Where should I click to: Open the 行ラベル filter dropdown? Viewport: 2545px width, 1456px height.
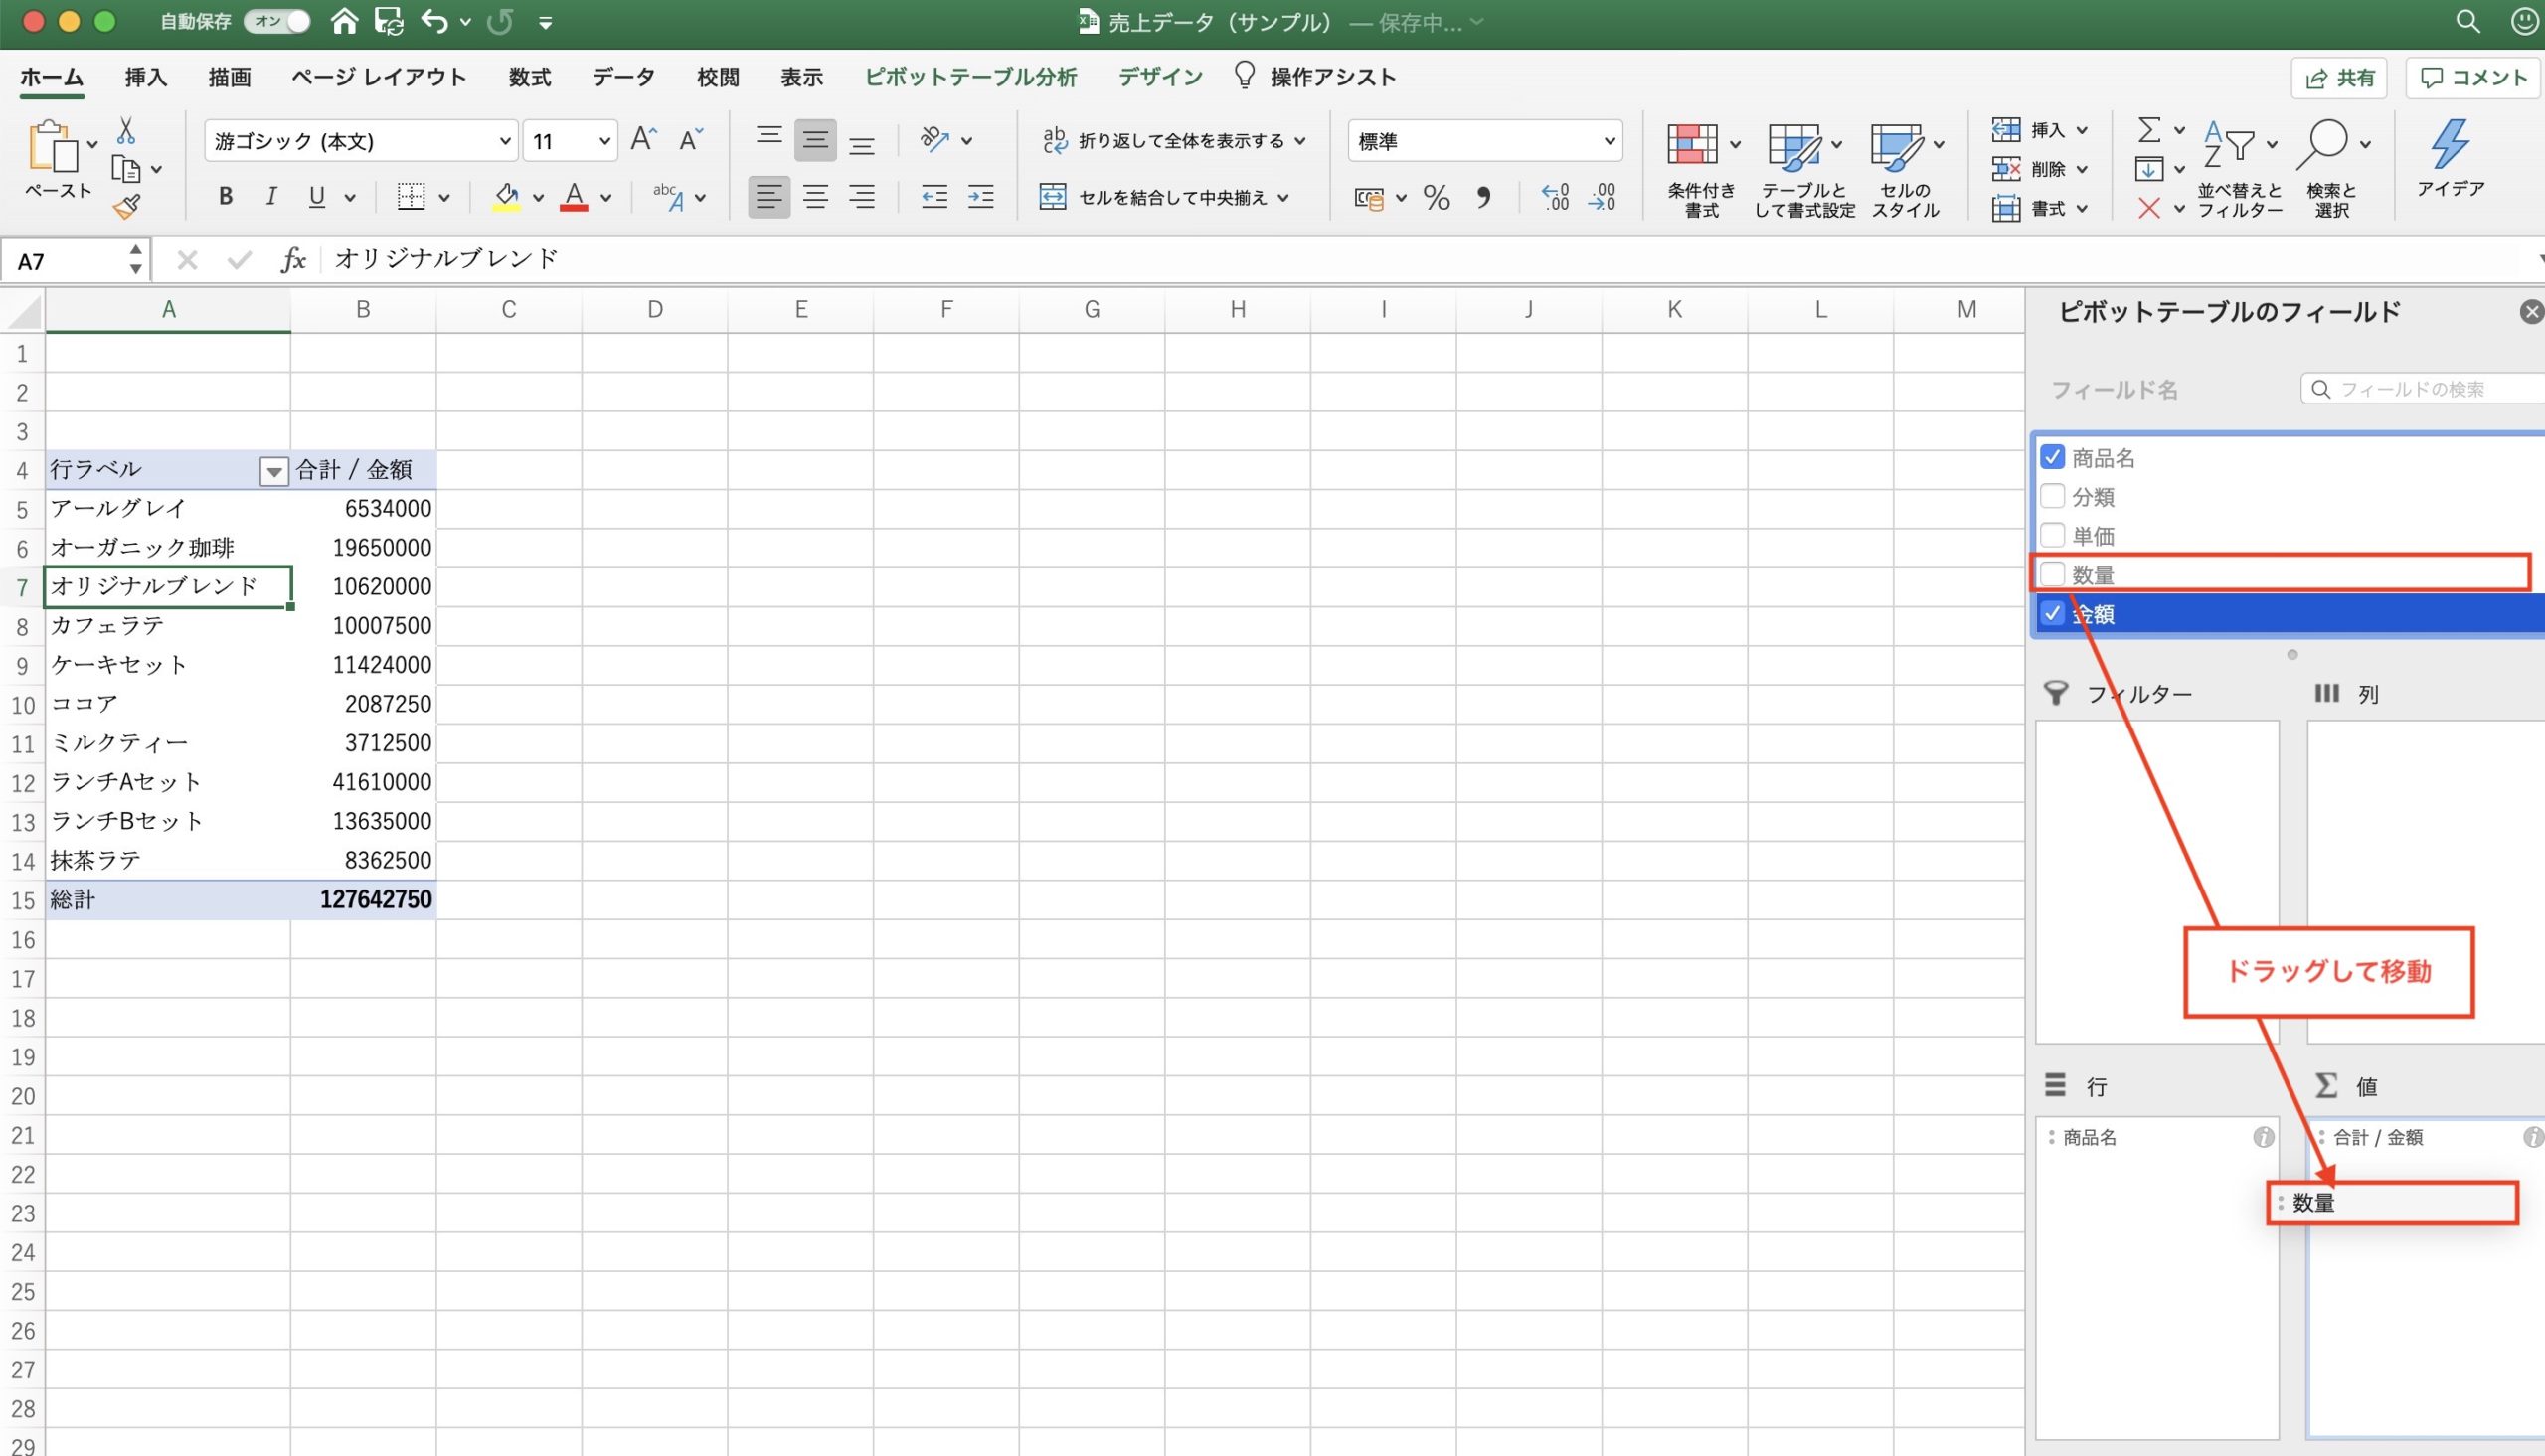[x=273, y=471]
